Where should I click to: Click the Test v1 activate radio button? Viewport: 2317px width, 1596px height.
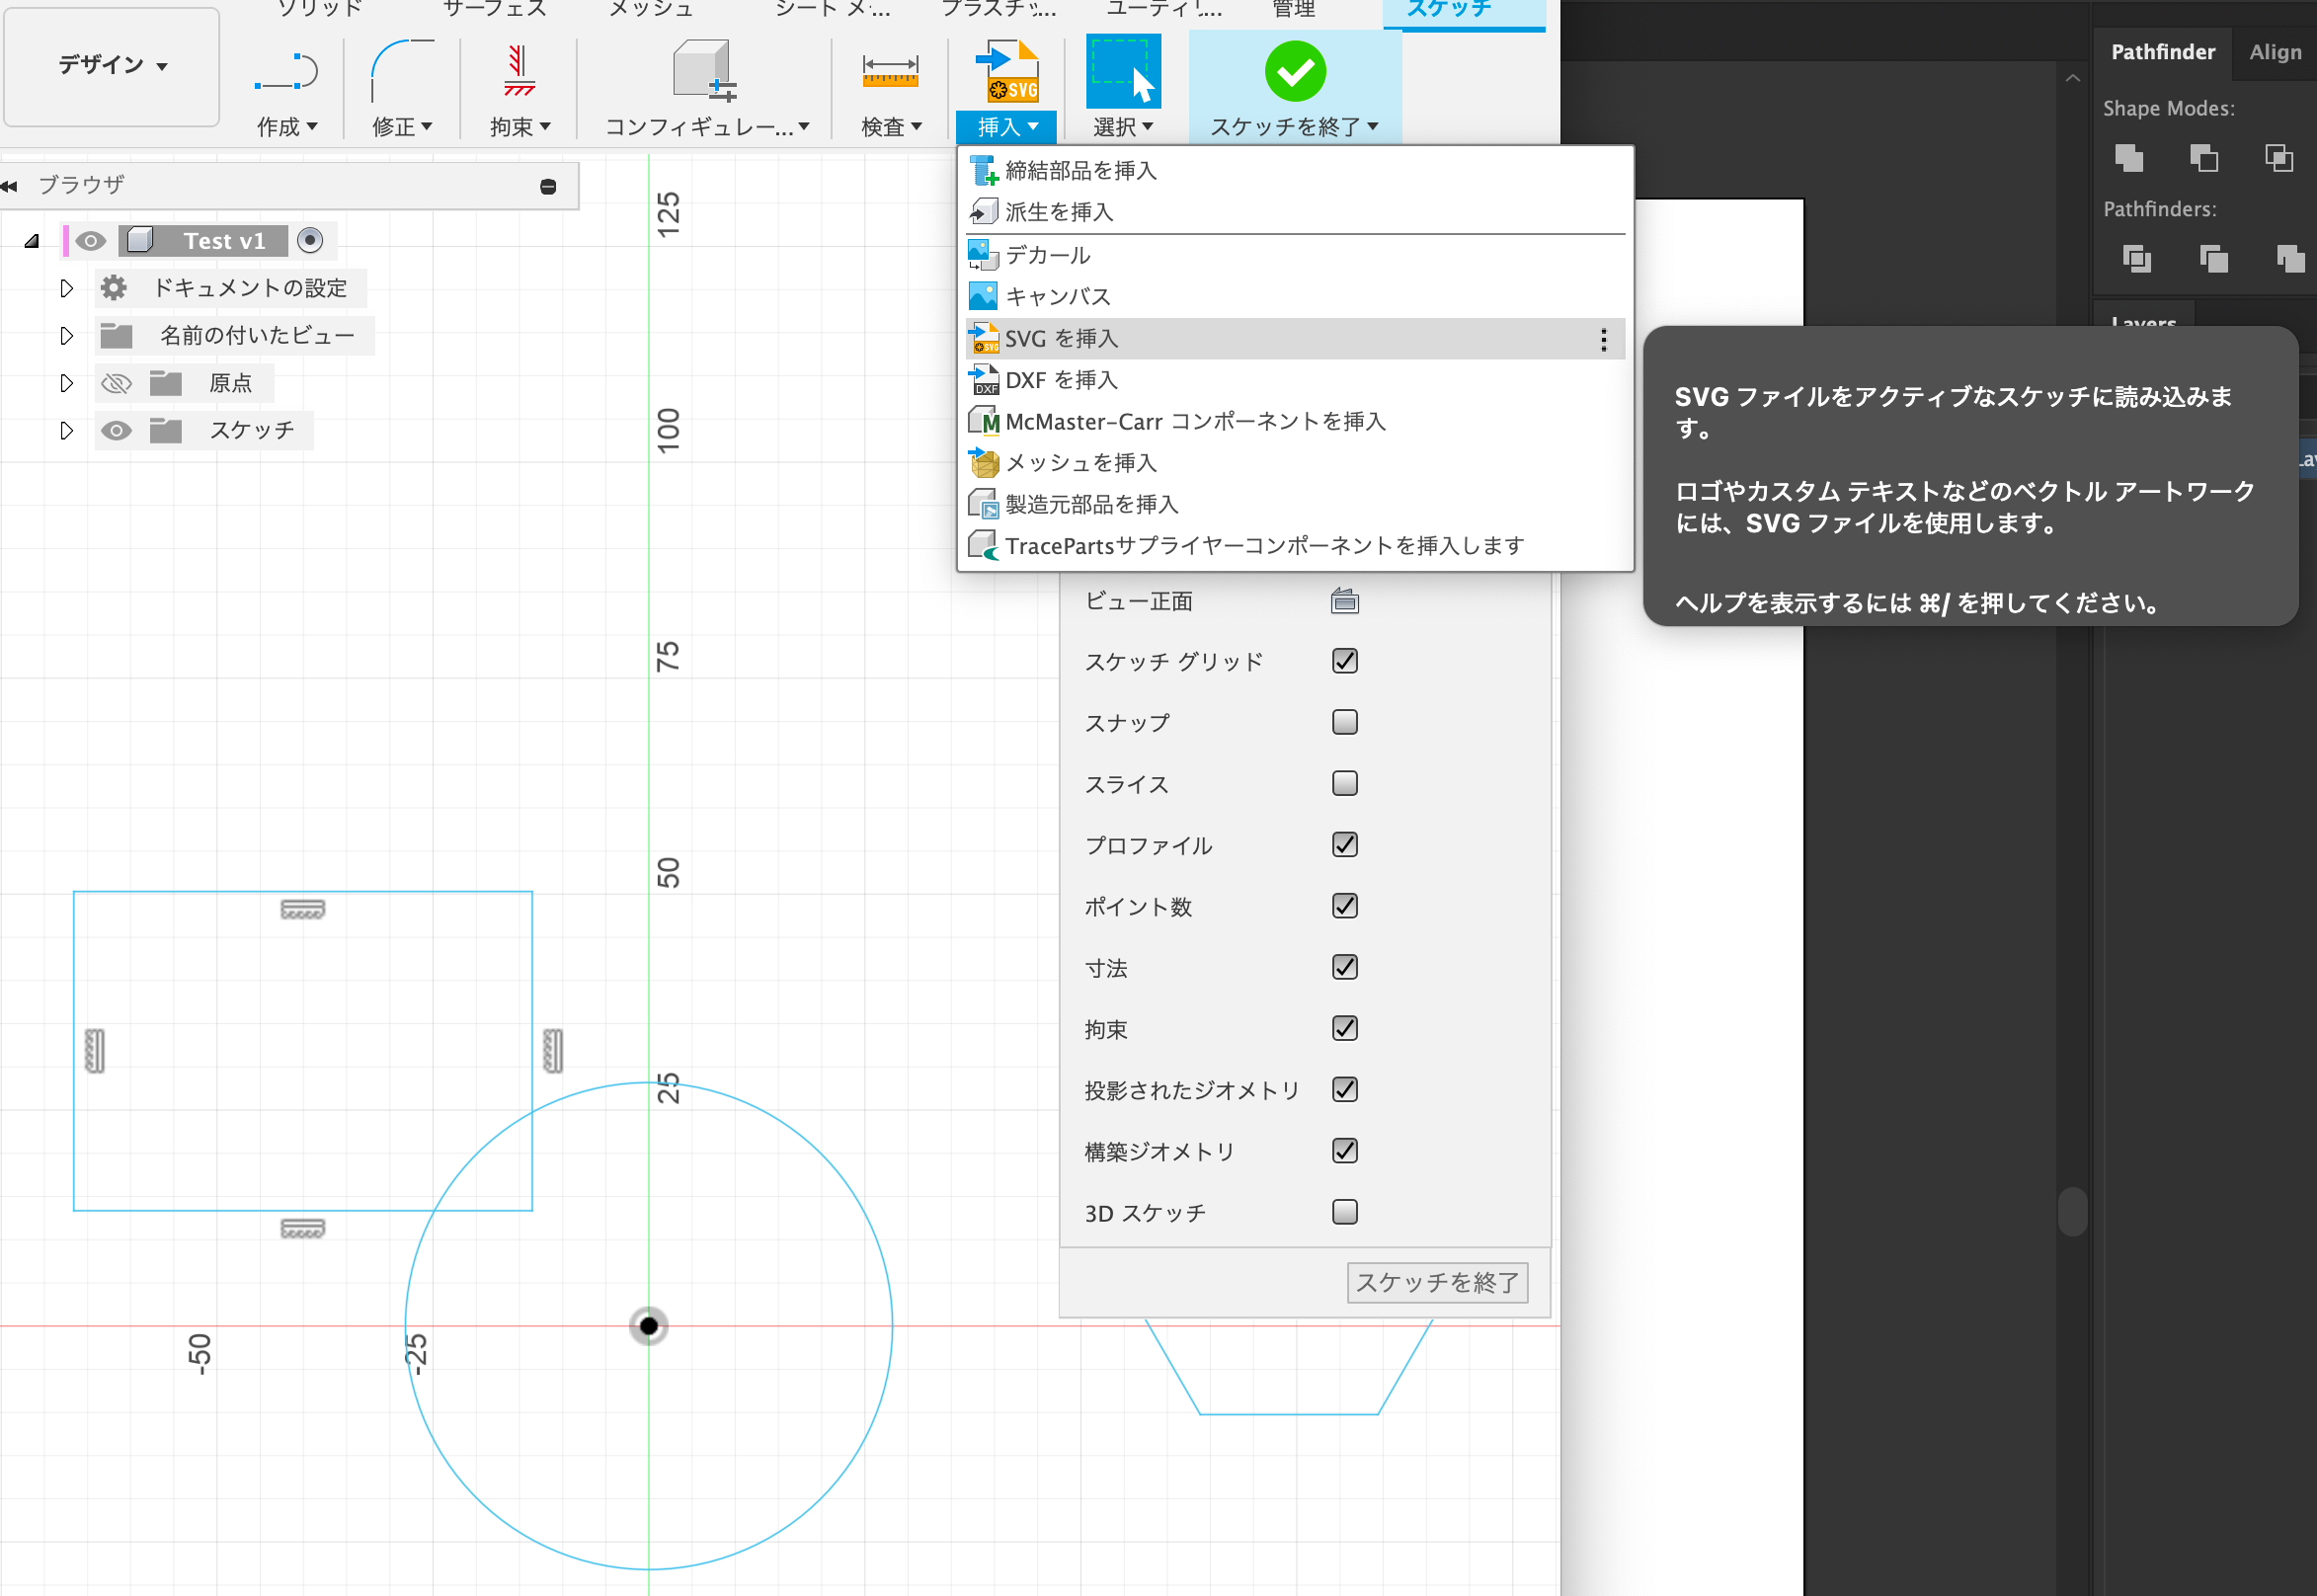tap(310, 241)
